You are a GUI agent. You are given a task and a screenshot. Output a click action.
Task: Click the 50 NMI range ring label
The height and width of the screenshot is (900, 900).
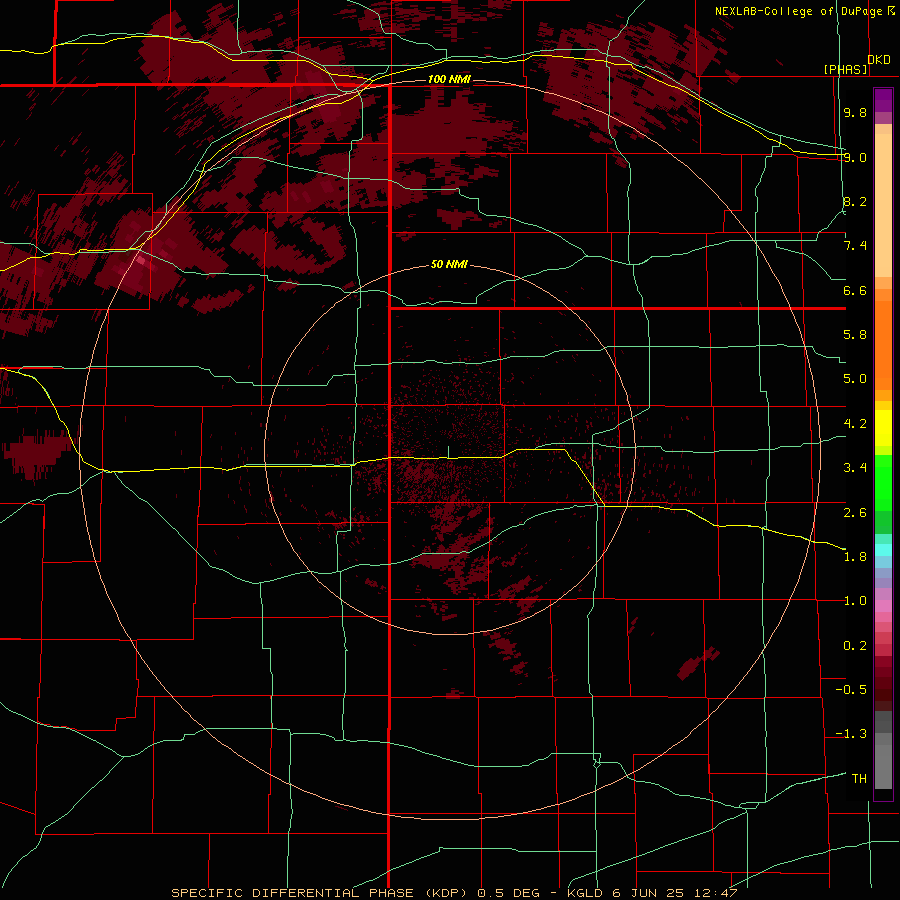click(x=449, y=265)
